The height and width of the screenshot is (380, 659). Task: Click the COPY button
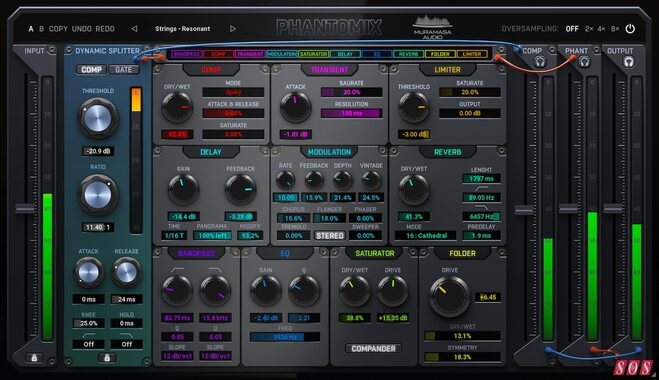point(58,29)
